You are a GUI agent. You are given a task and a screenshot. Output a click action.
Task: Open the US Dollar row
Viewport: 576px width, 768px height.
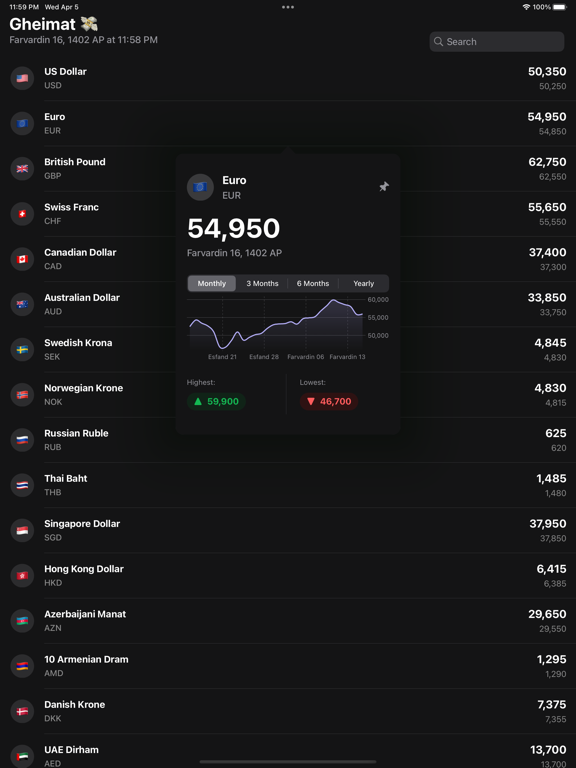point(288,78)
